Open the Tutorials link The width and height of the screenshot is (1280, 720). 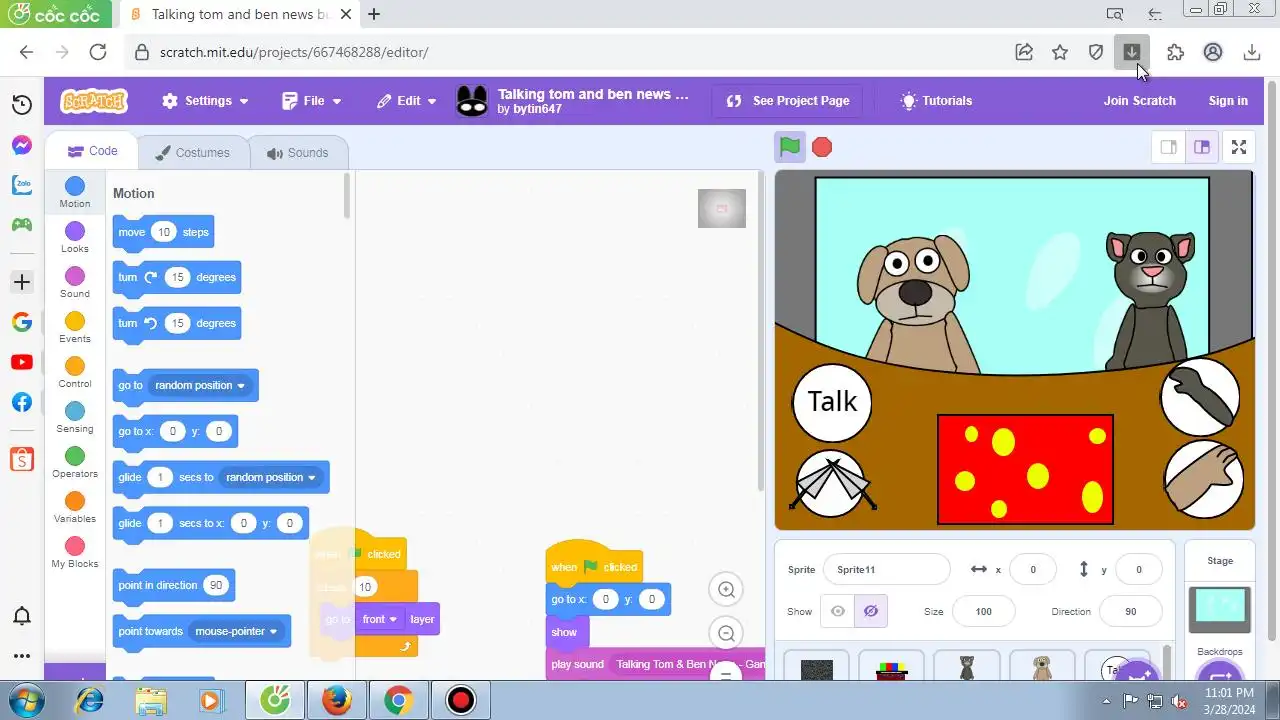click(x=936, y=101)
